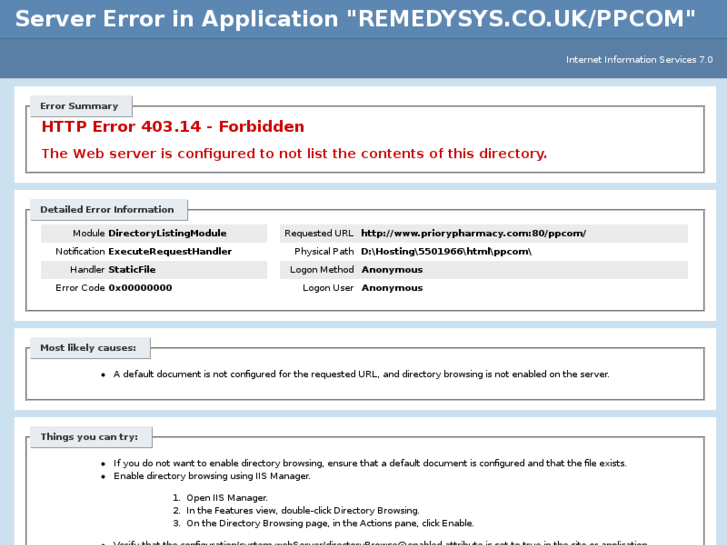Image resolution: width=727 pixels, height=545 pixels.
Task: Click the Detailed Error Information label
Action: [x=107, y=210]
